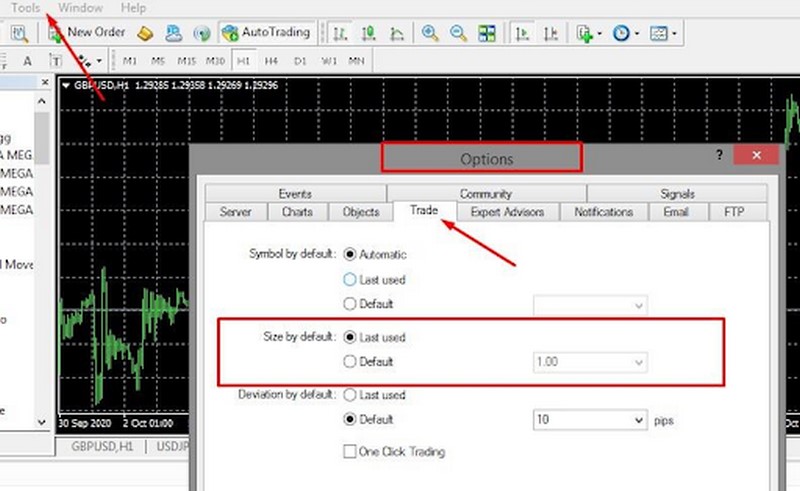
Task: Click the periods clock icon
Action: tap(621, 34)
